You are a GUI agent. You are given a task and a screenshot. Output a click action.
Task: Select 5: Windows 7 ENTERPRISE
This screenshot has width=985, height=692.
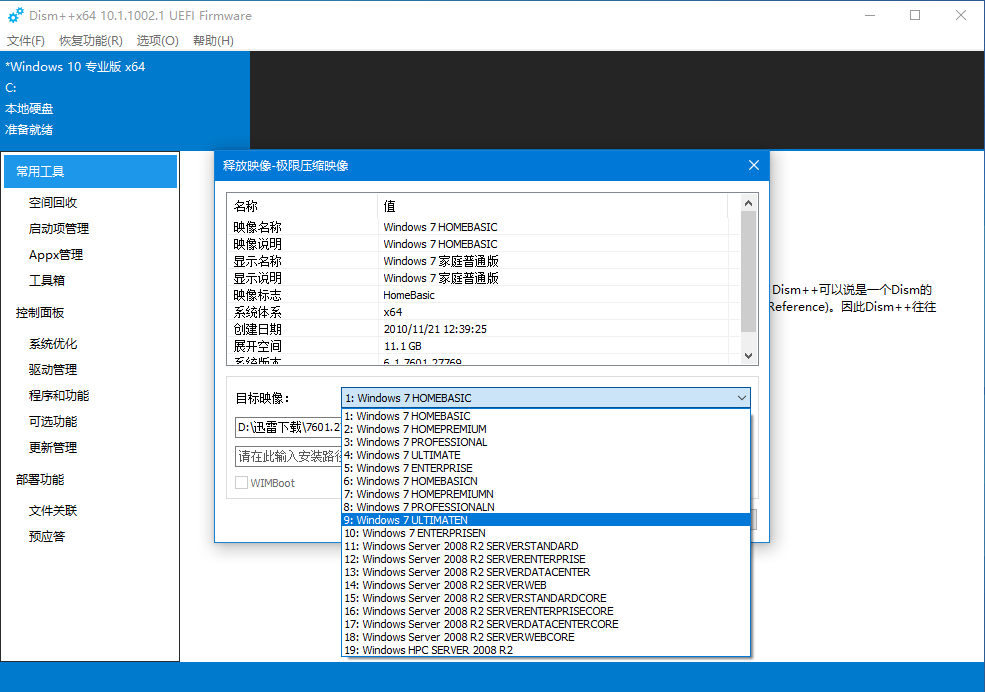(546, 468)
